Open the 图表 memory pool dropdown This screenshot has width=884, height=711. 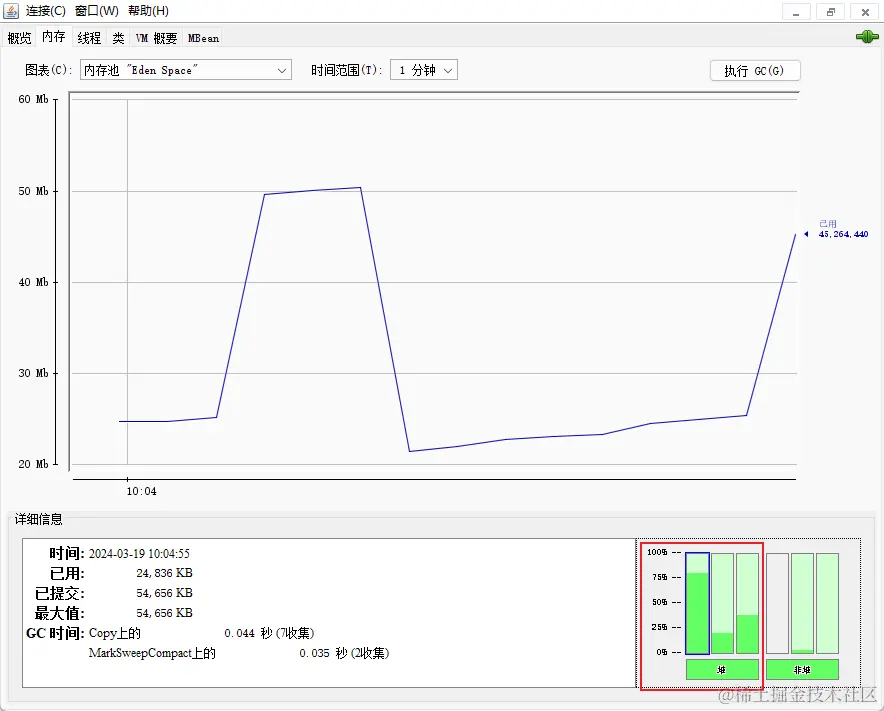point(185,70)
